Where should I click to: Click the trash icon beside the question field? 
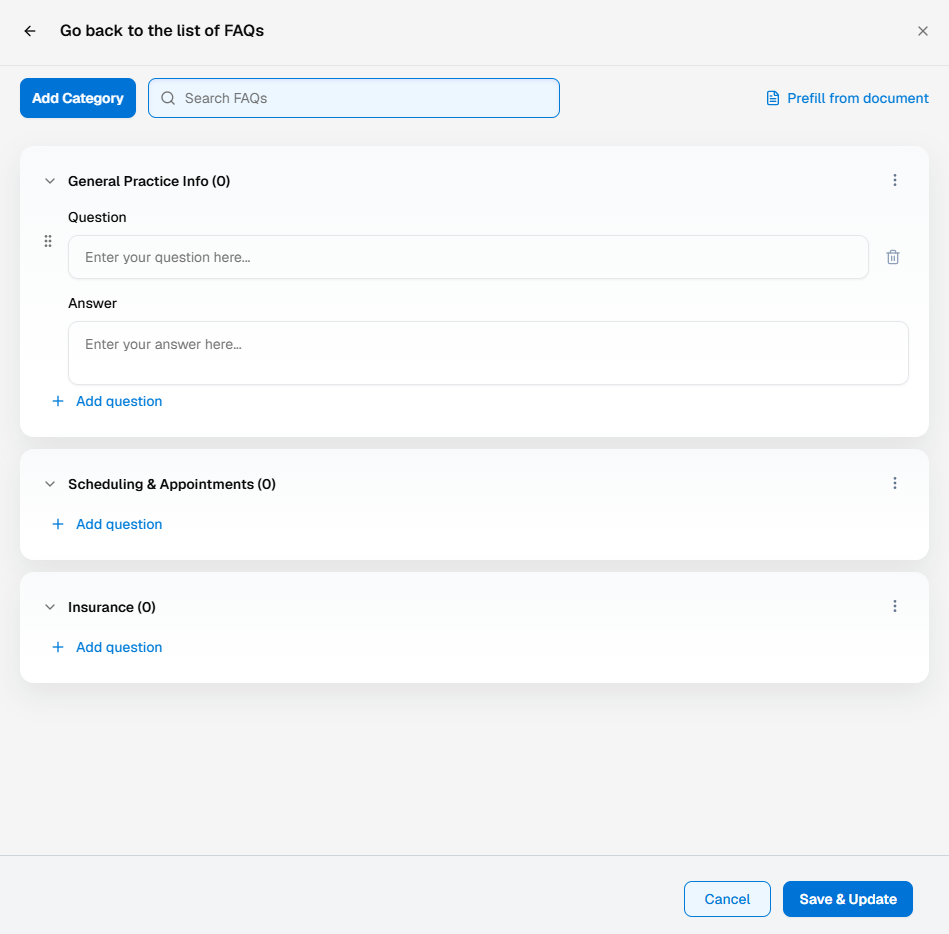[x=893, y=257]
